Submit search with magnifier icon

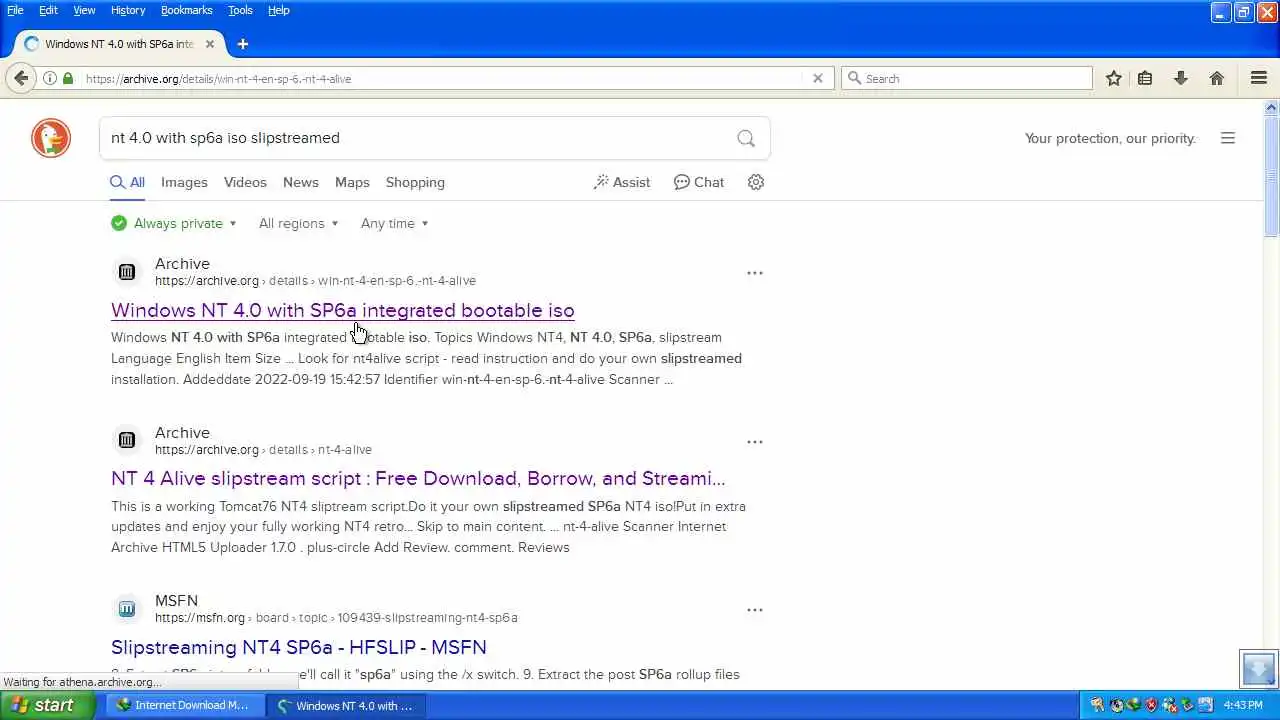coord(746,138)
